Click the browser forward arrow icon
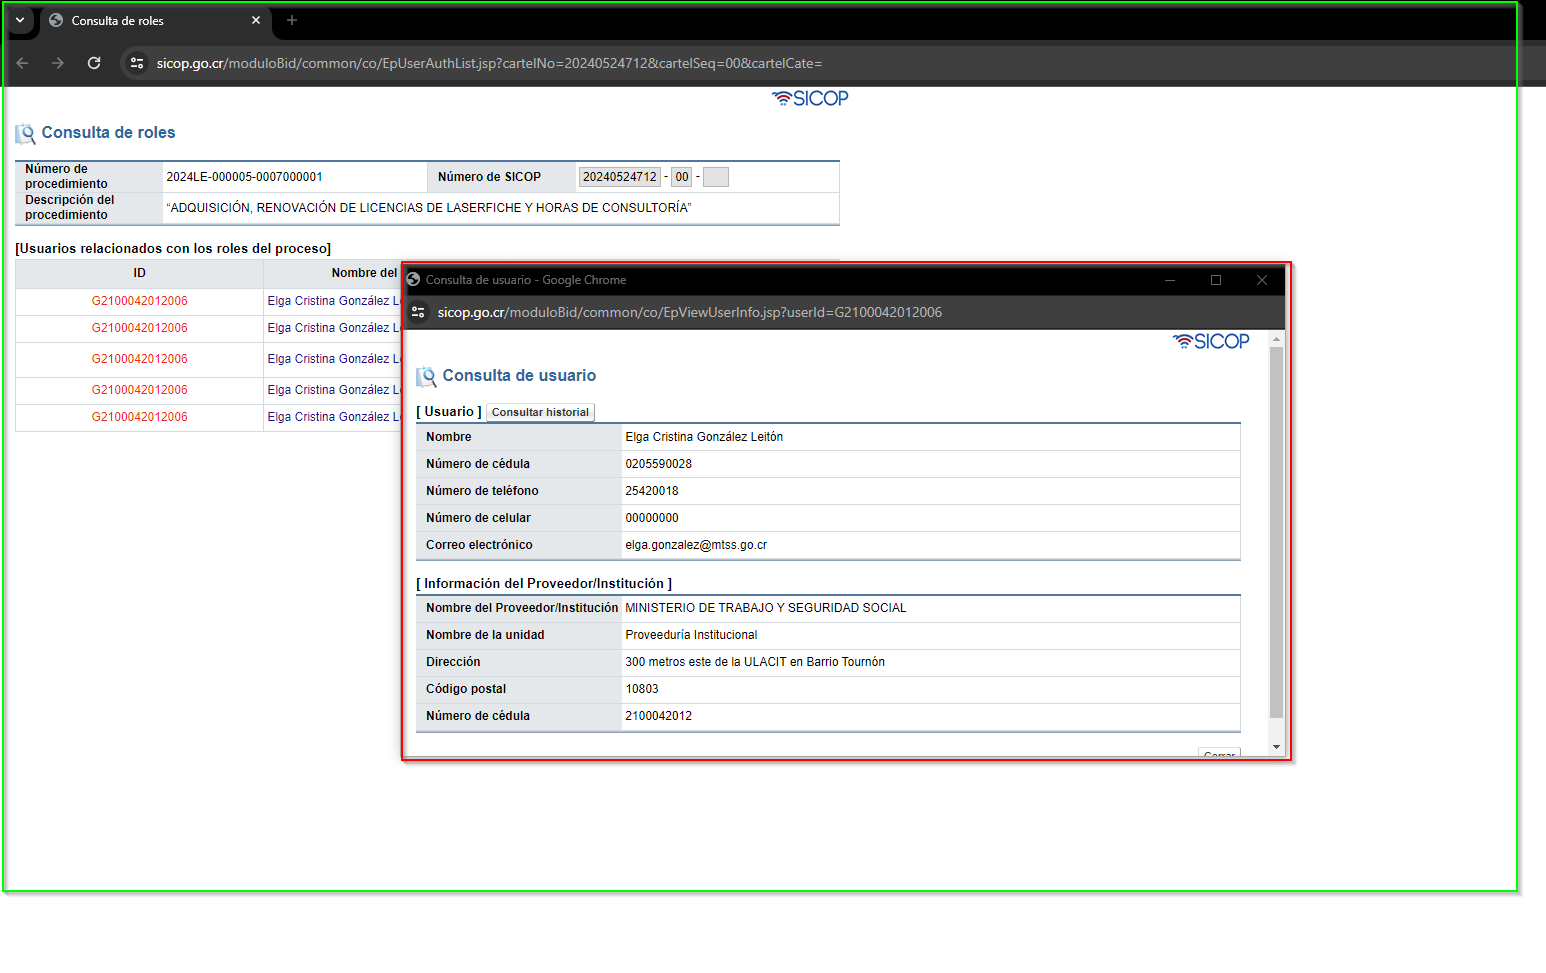This screenshot has width=1546, height=973. [x=58, y=63]
